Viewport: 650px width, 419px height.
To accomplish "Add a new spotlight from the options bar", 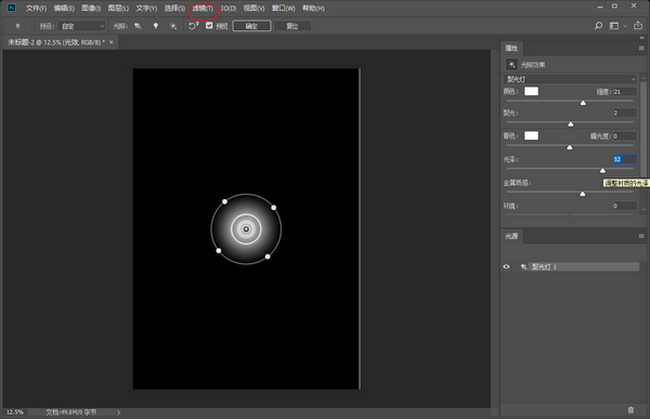I will point(137,26).
